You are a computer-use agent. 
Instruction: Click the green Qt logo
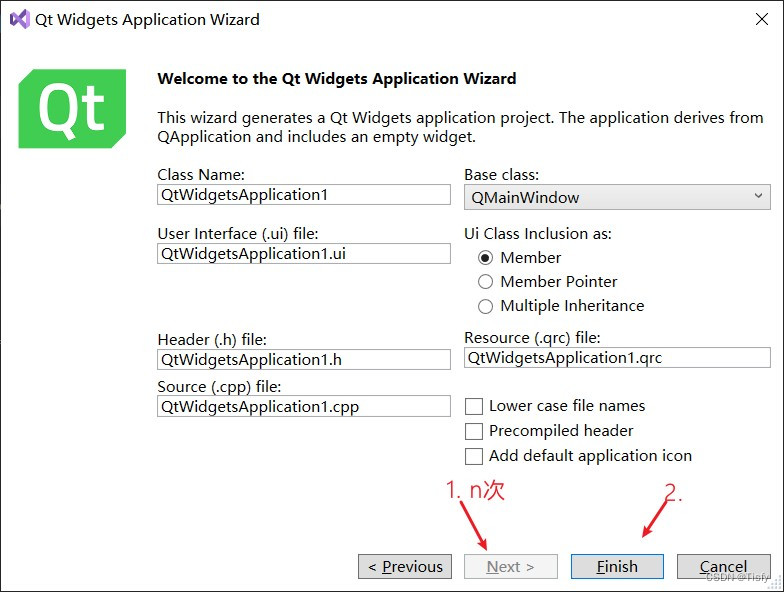coord(72,108)
